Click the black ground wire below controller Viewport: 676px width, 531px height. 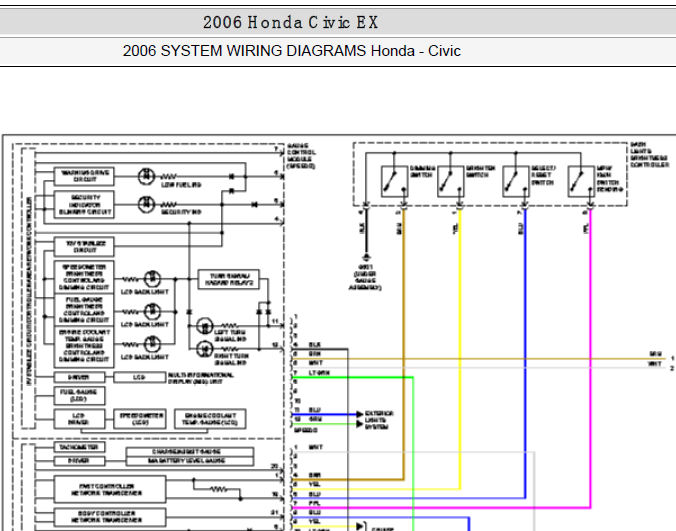(x=366, y=233)
